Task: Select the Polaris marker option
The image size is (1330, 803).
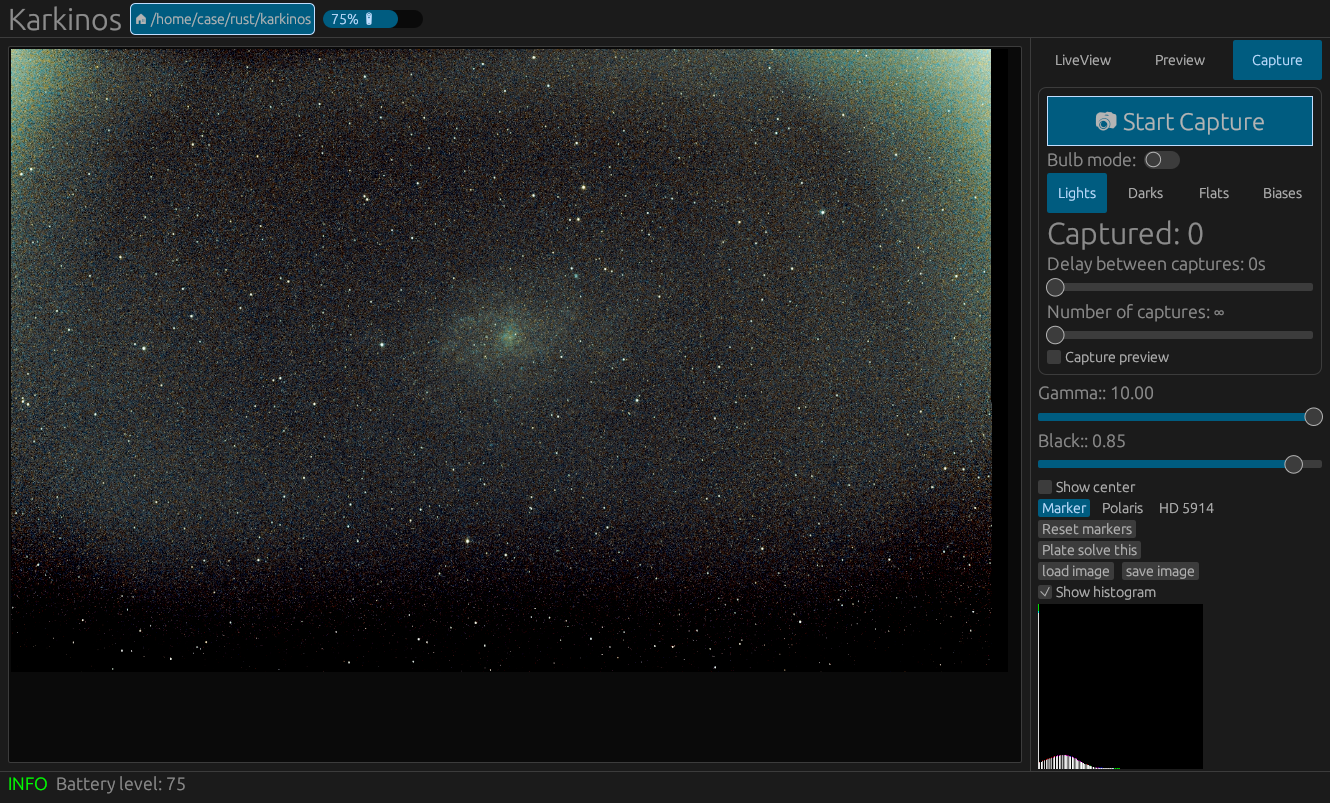Action: click(x=1122, y=508)
